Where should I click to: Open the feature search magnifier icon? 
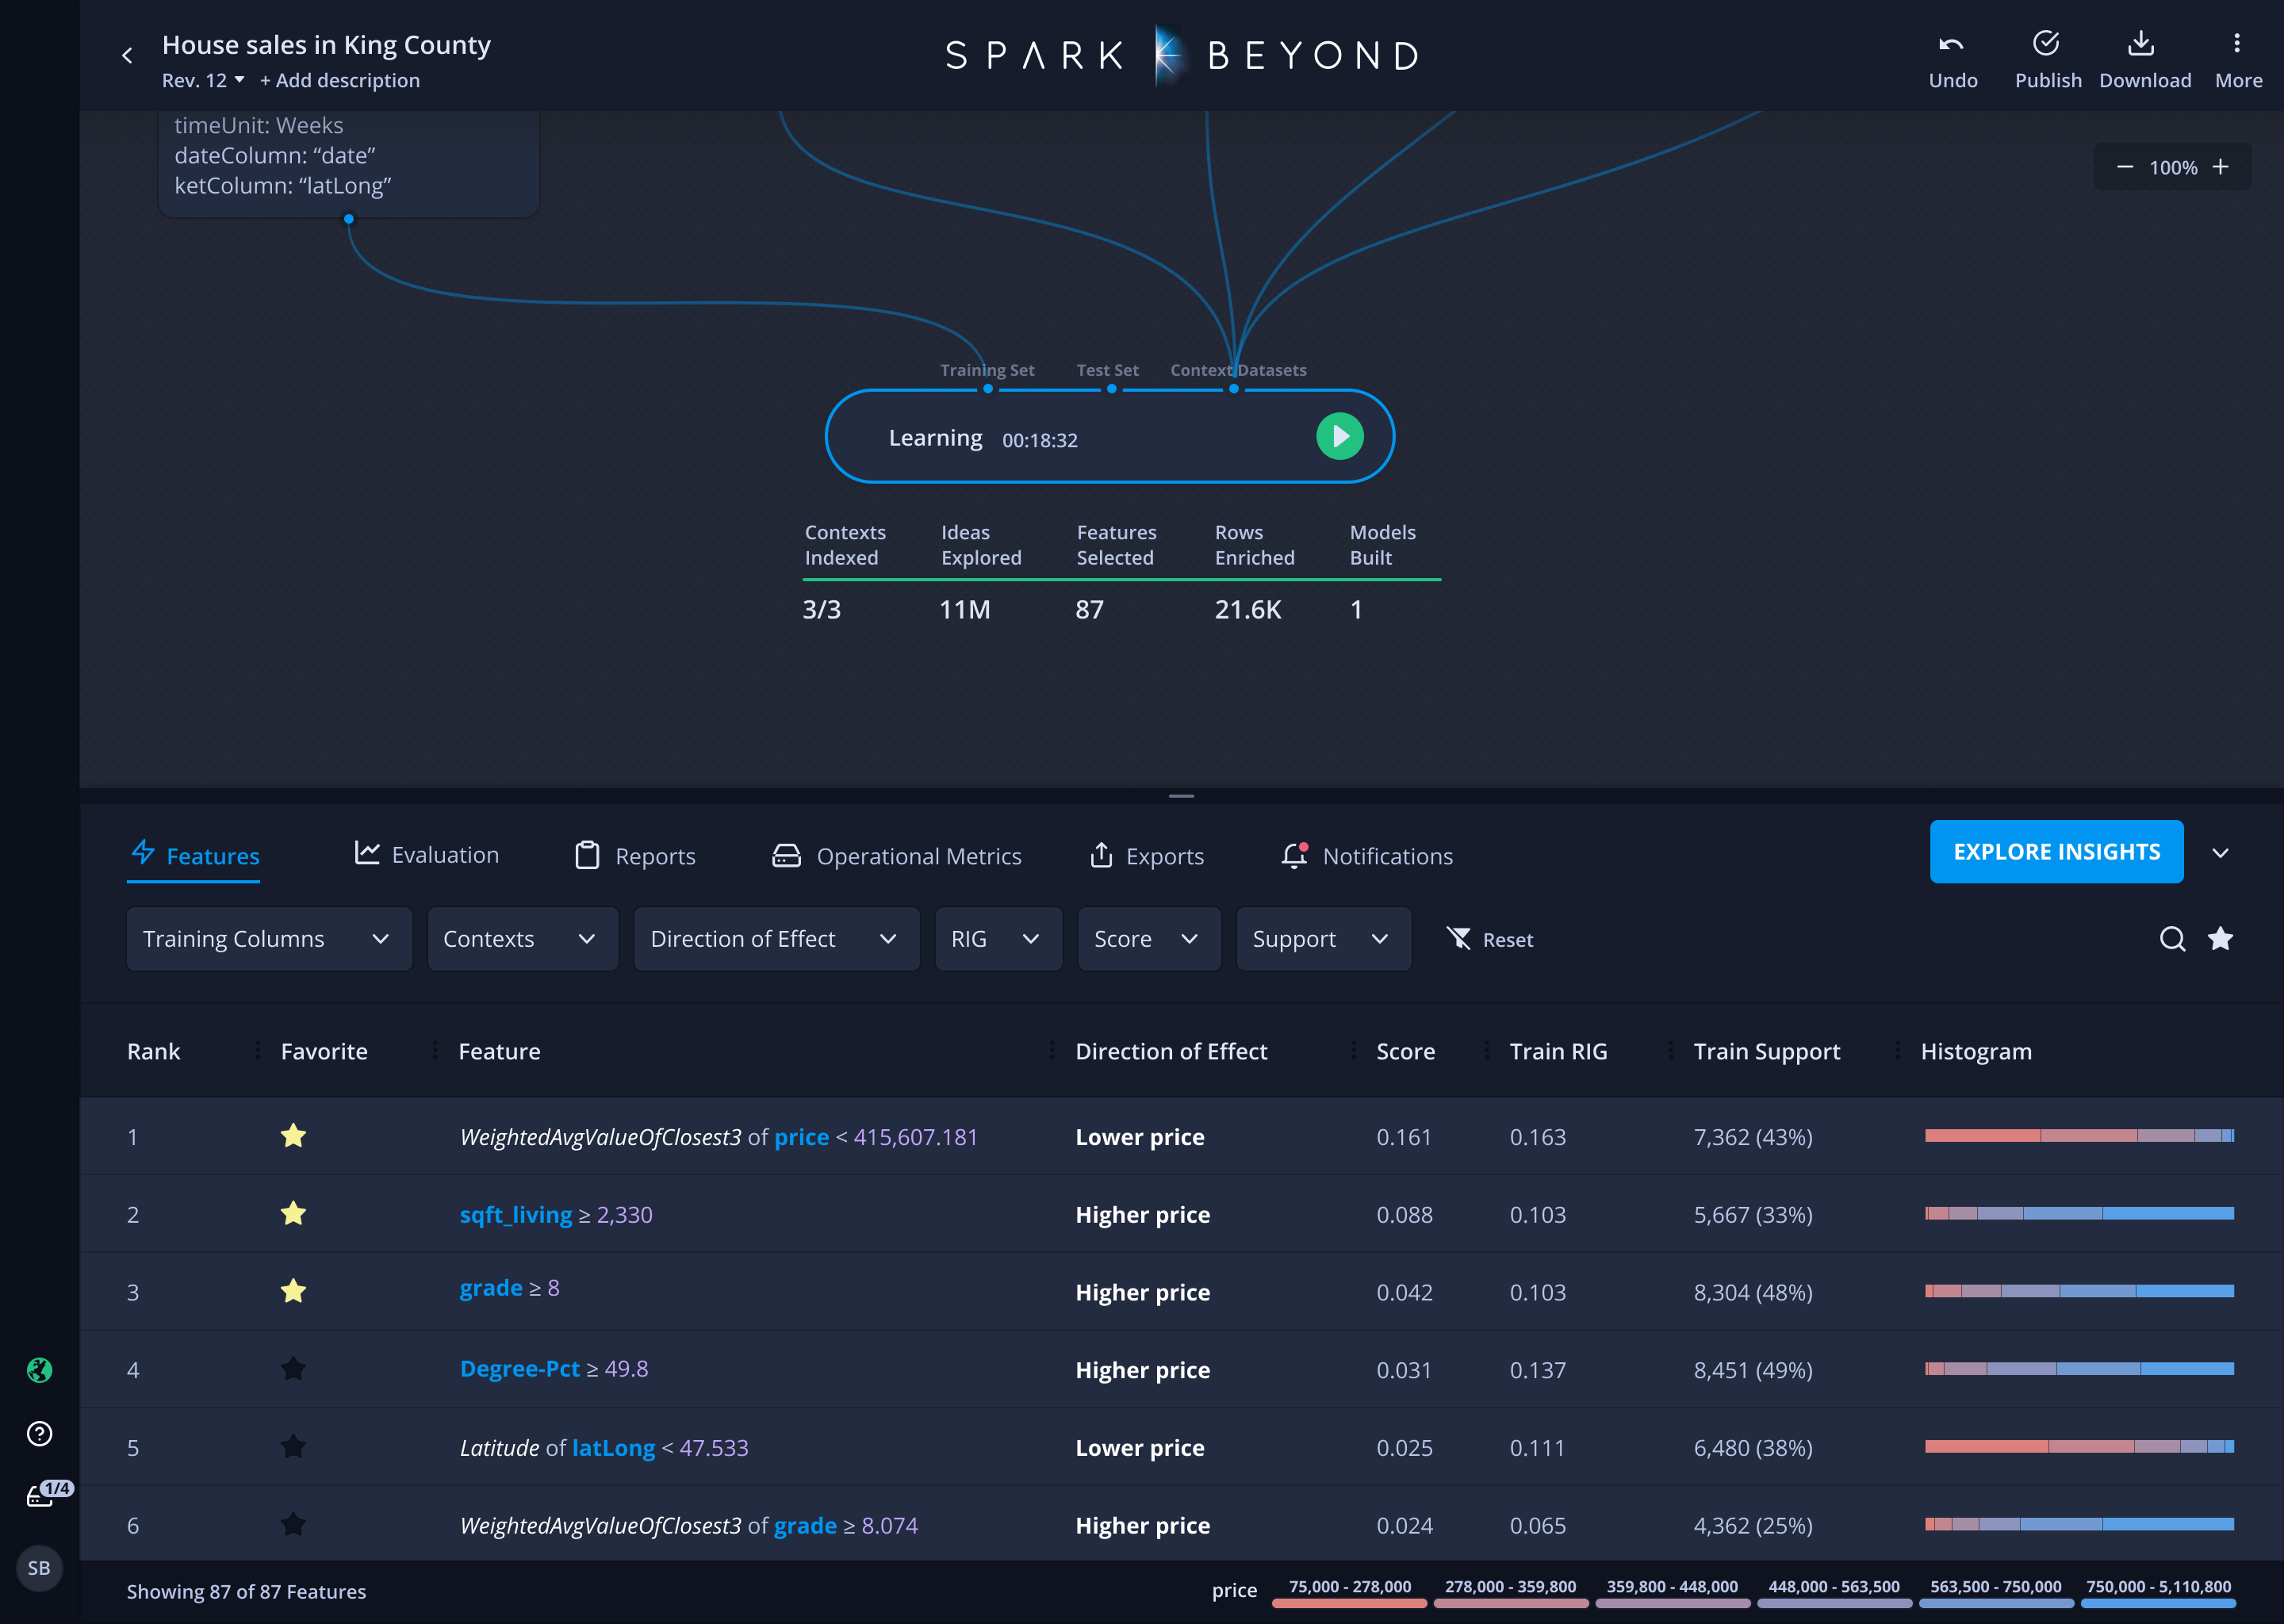pos(2171,939)
